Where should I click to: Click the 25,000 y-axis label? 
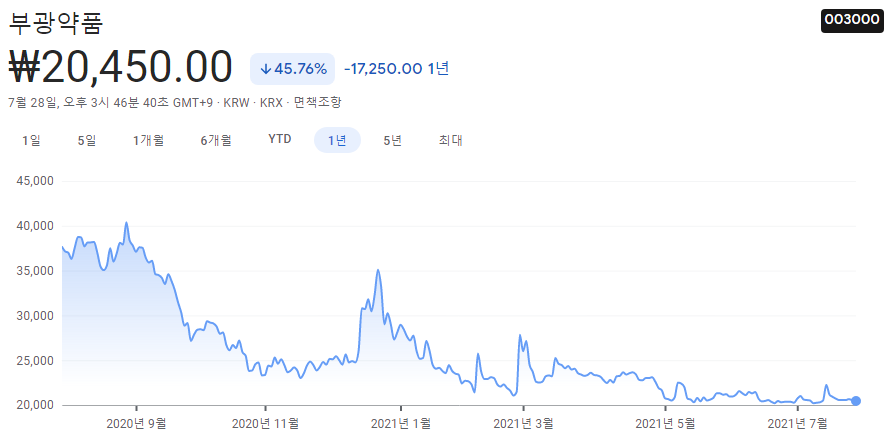point(36,360)
